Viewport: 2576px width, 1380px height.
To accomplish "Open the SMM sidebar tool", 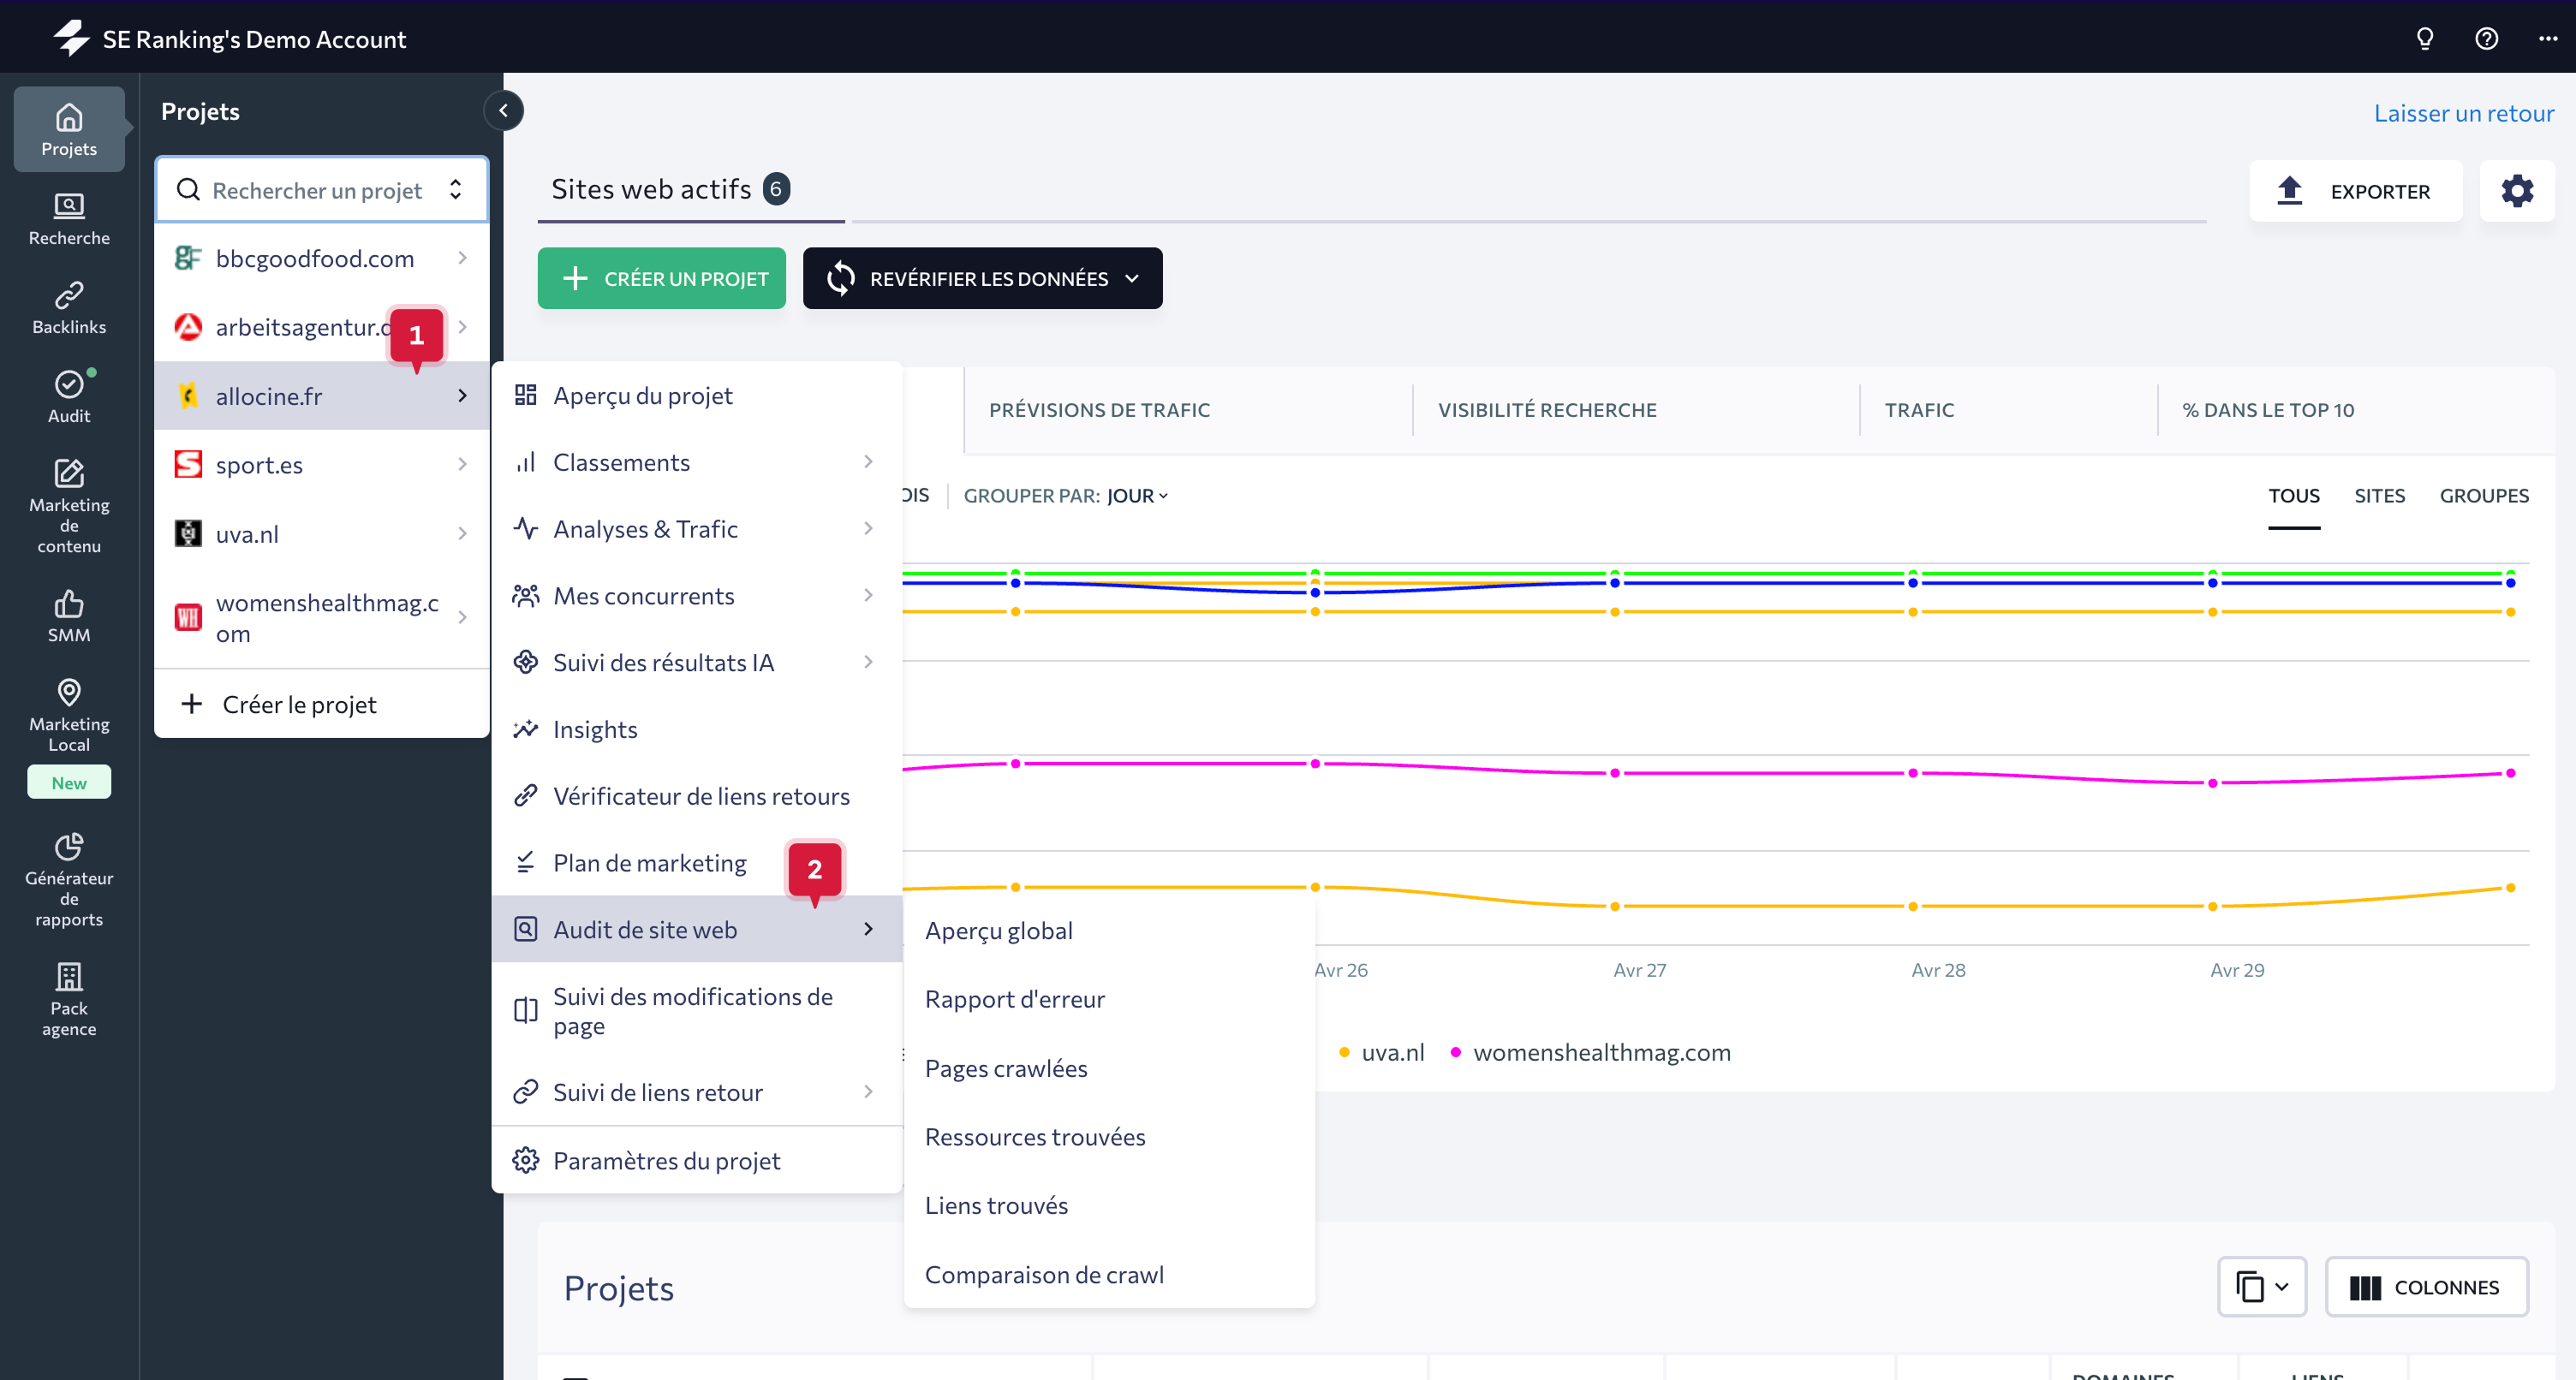I will [x=69, y=615].
